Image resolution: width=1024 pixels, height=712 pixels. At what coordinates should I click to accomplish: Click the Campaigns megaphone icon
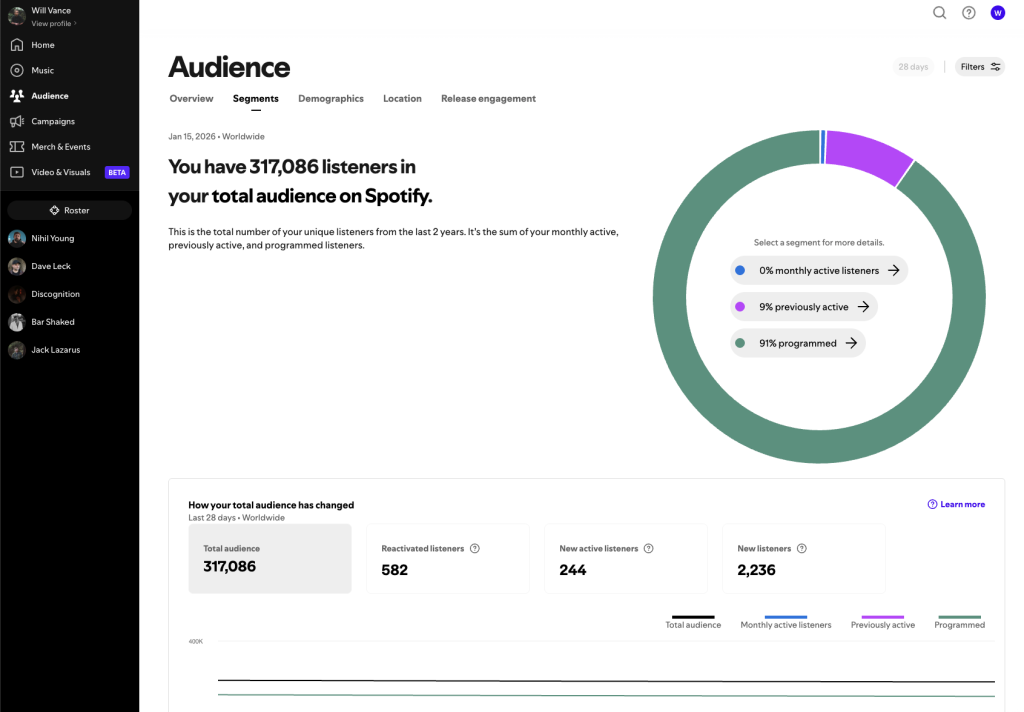point(16,122)
